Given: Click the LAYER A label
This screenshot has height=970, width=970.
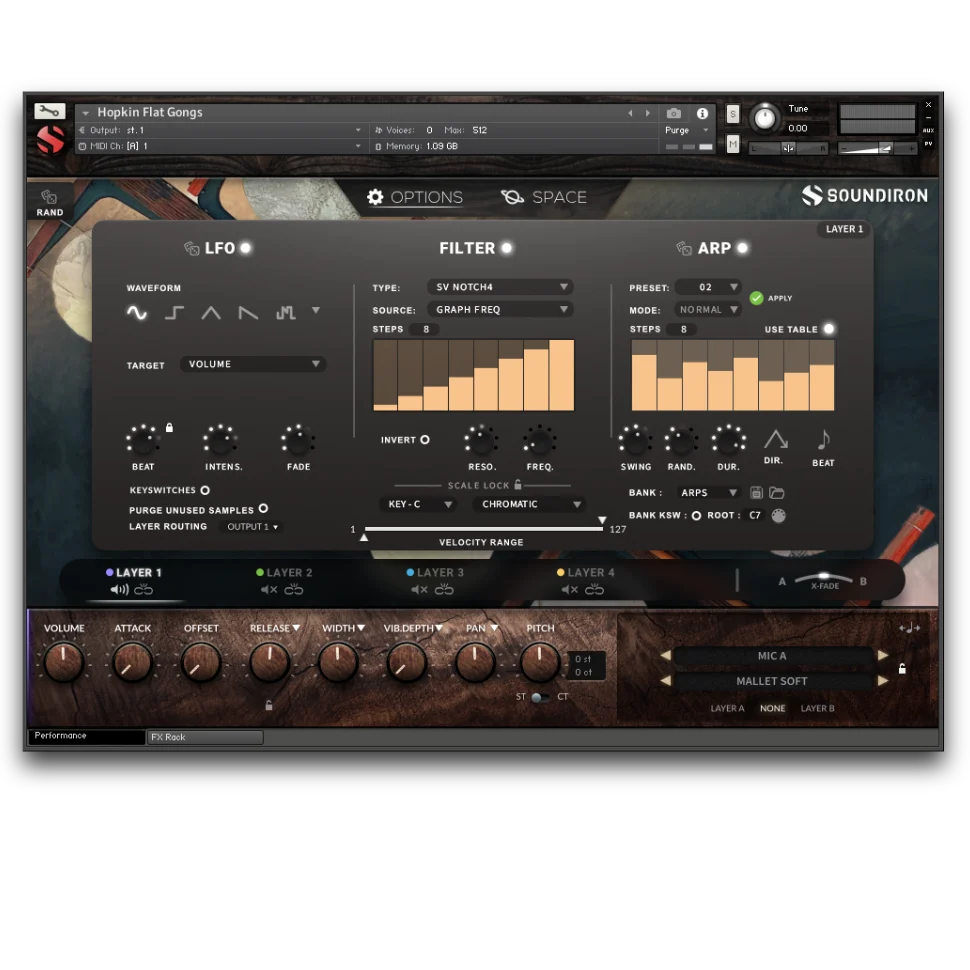Looking at the screenshot, I should 727,708.
